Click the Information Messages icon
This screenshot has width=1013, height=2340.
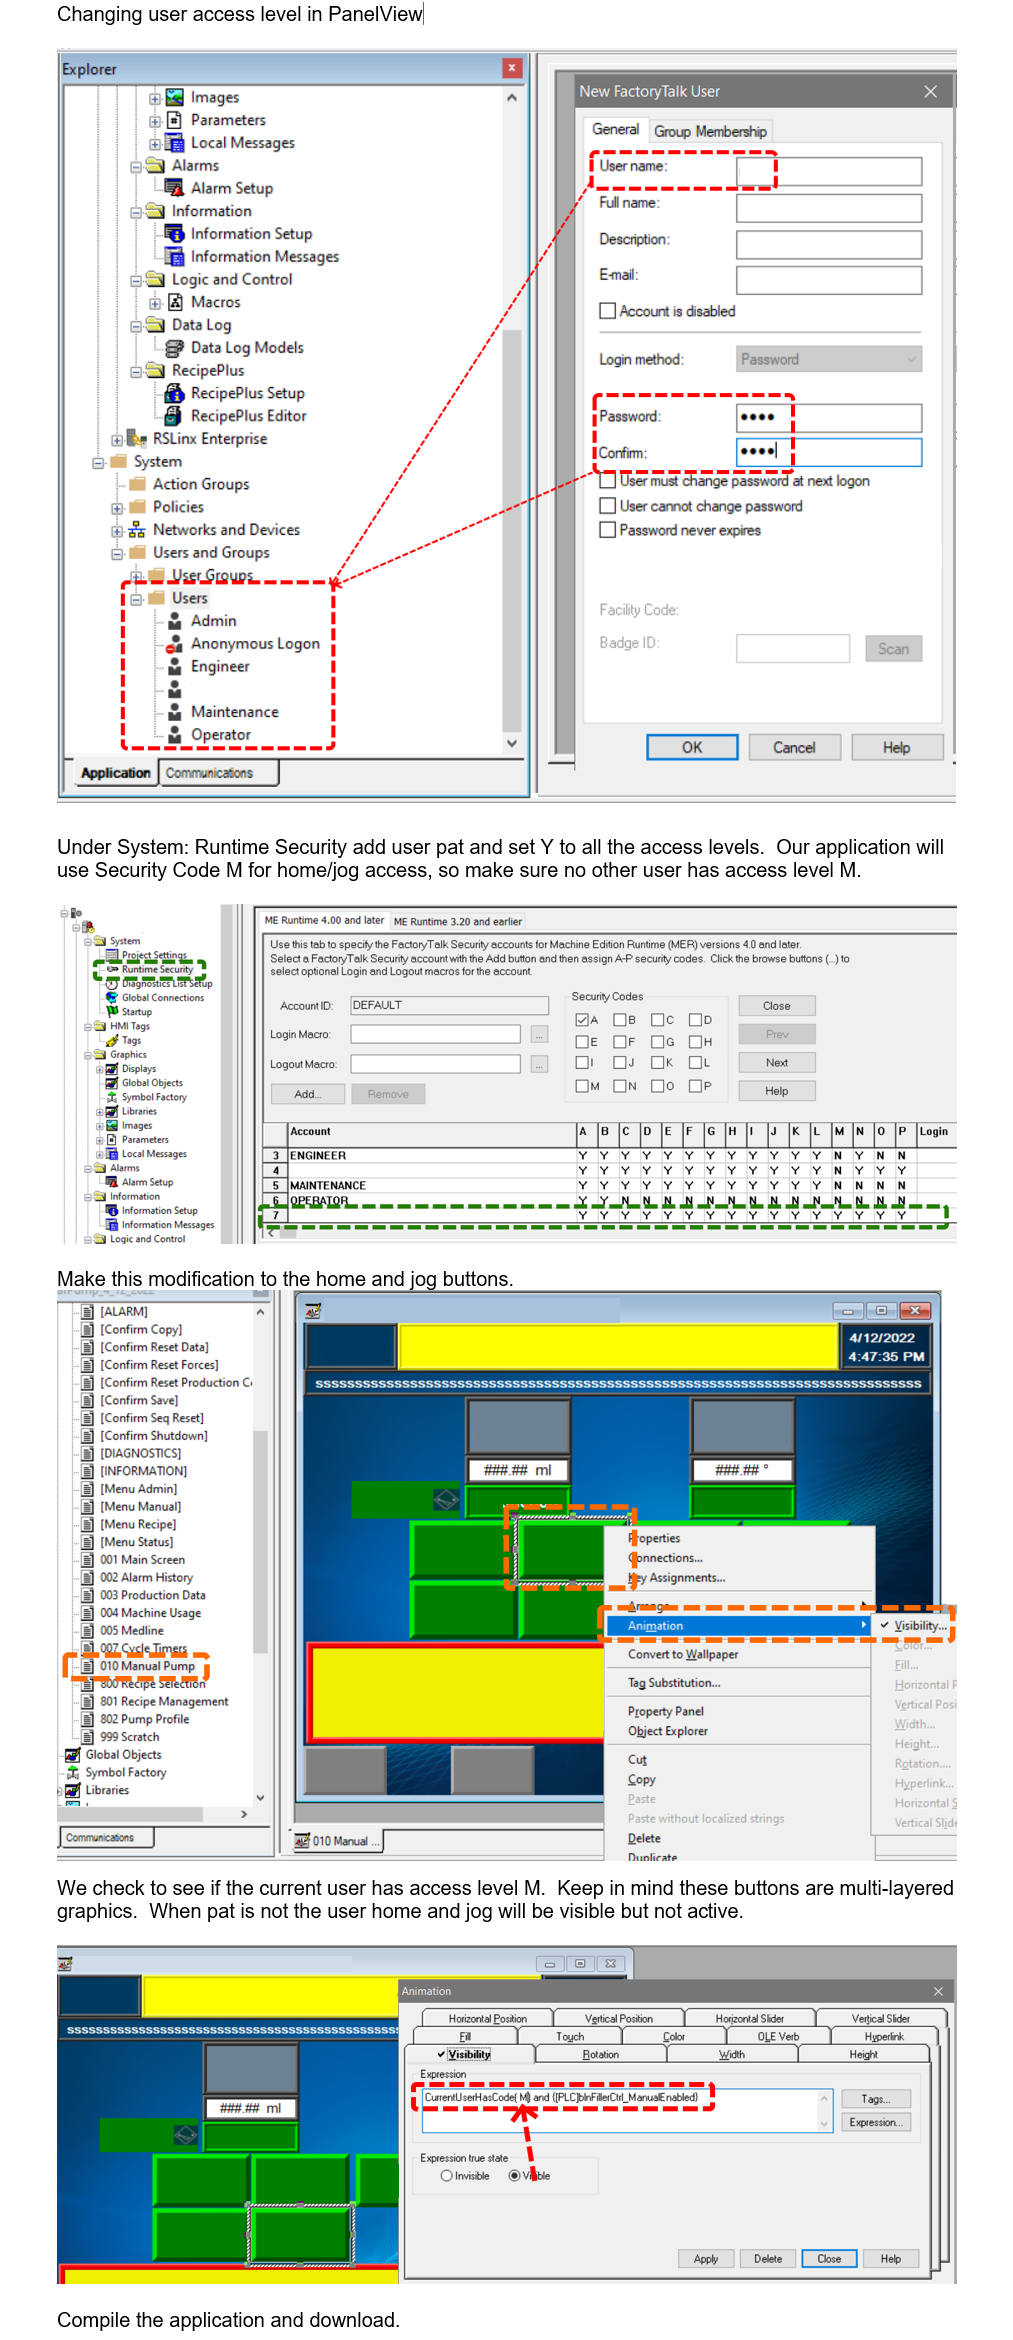click(174, 257)
